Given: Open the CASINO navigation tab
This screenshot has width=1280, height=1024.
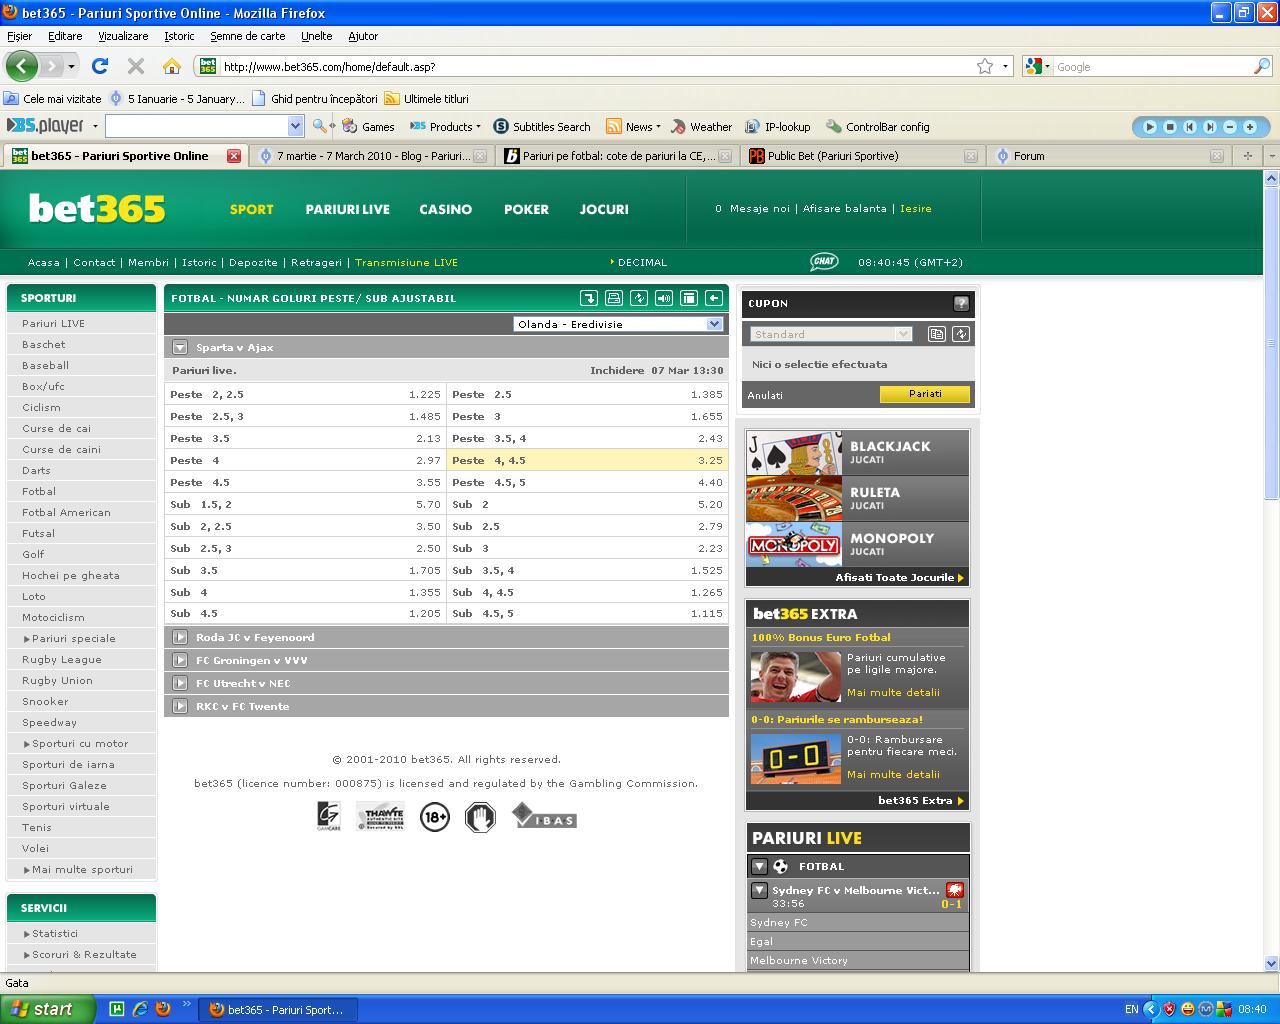Looking at the screenshot, I should [x=445, y=209].
